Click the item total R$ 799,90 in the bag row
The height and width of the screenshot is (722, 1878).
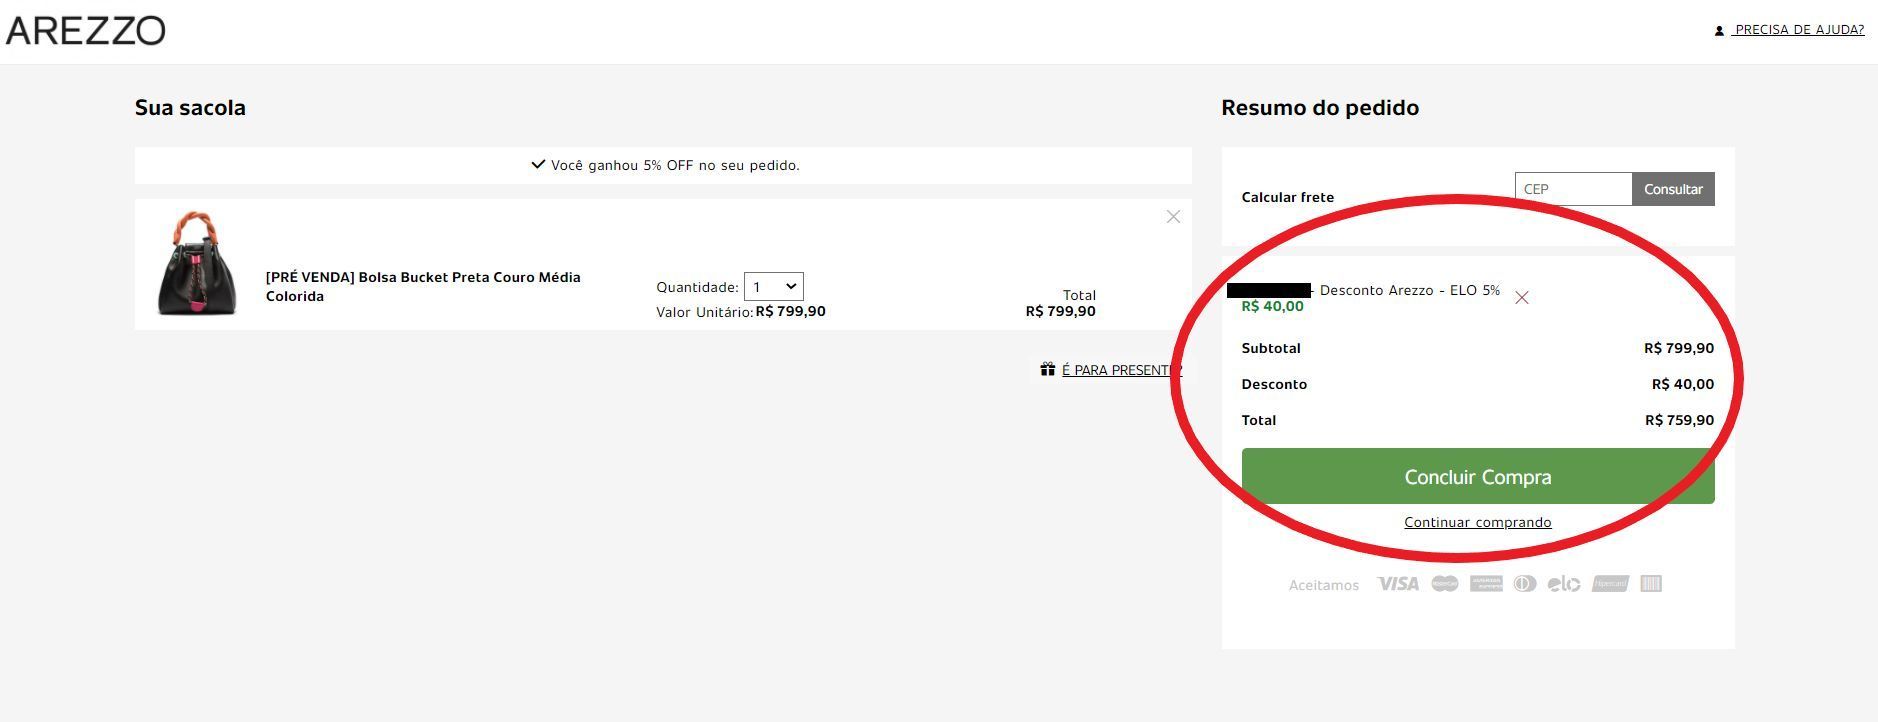[1060, 311]
